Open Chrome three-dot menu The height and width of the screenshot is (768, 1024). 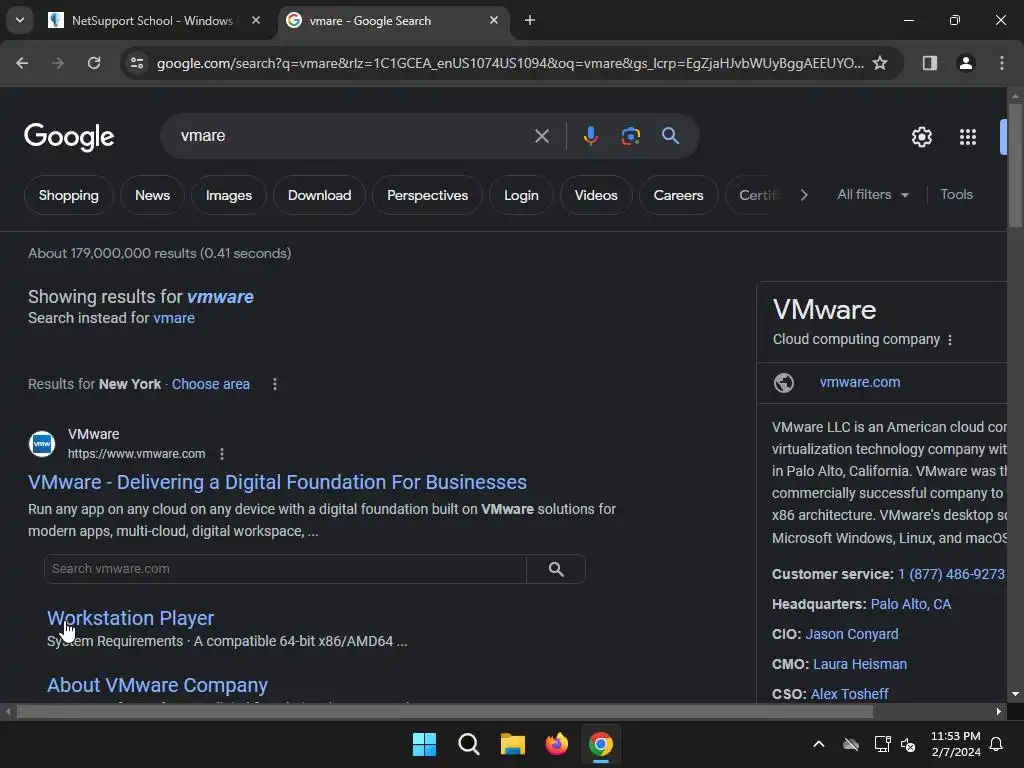(1001, 63)
